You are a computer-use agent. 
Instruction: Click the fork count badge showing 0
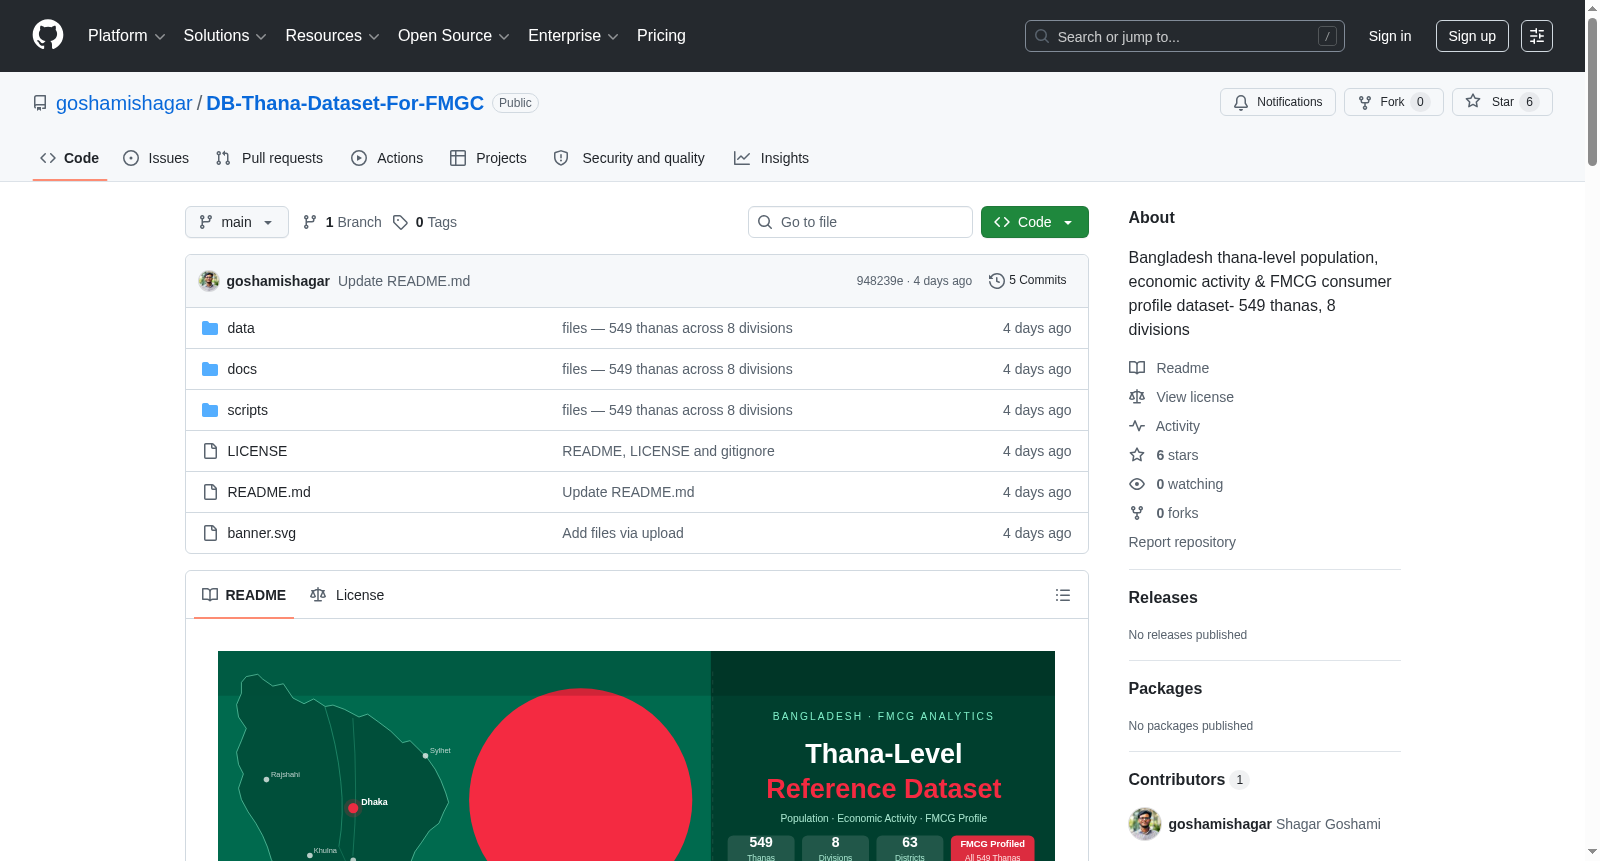(1420, 102)
